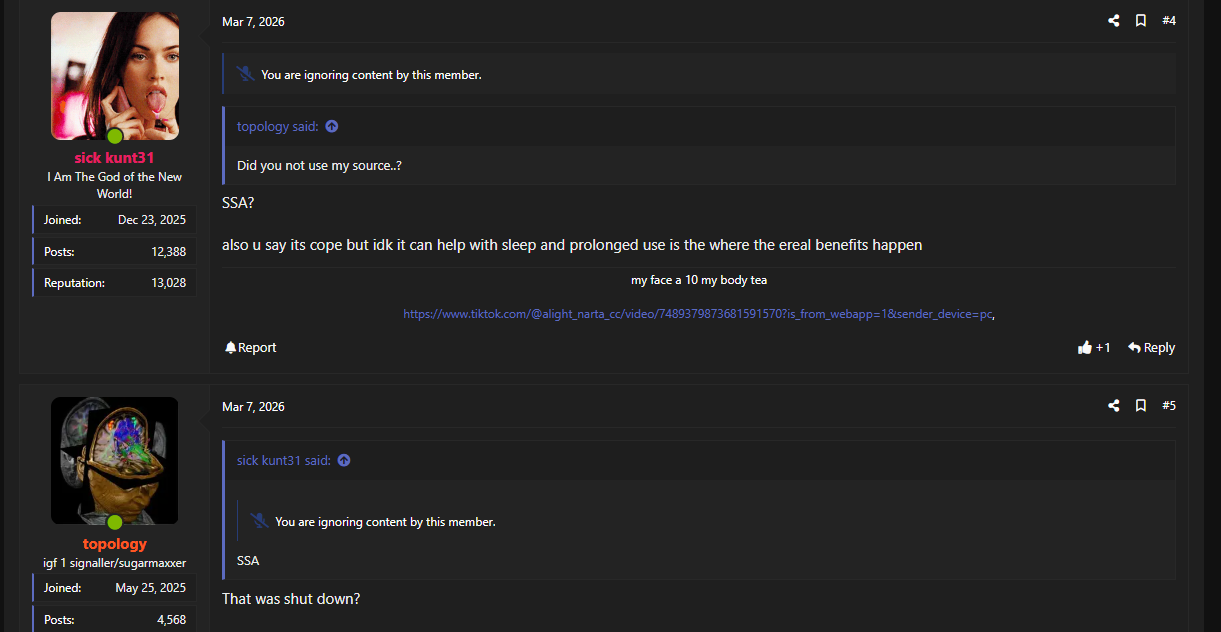View topology's brain avatar image

pos(115,460)
